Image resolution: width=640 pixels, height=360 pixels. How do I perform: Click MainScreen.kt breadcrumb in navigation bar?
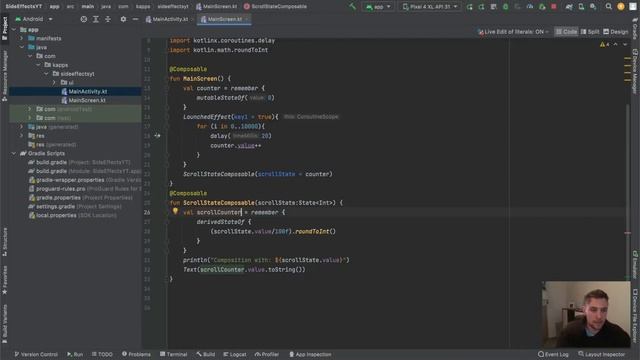pos(216,7)
